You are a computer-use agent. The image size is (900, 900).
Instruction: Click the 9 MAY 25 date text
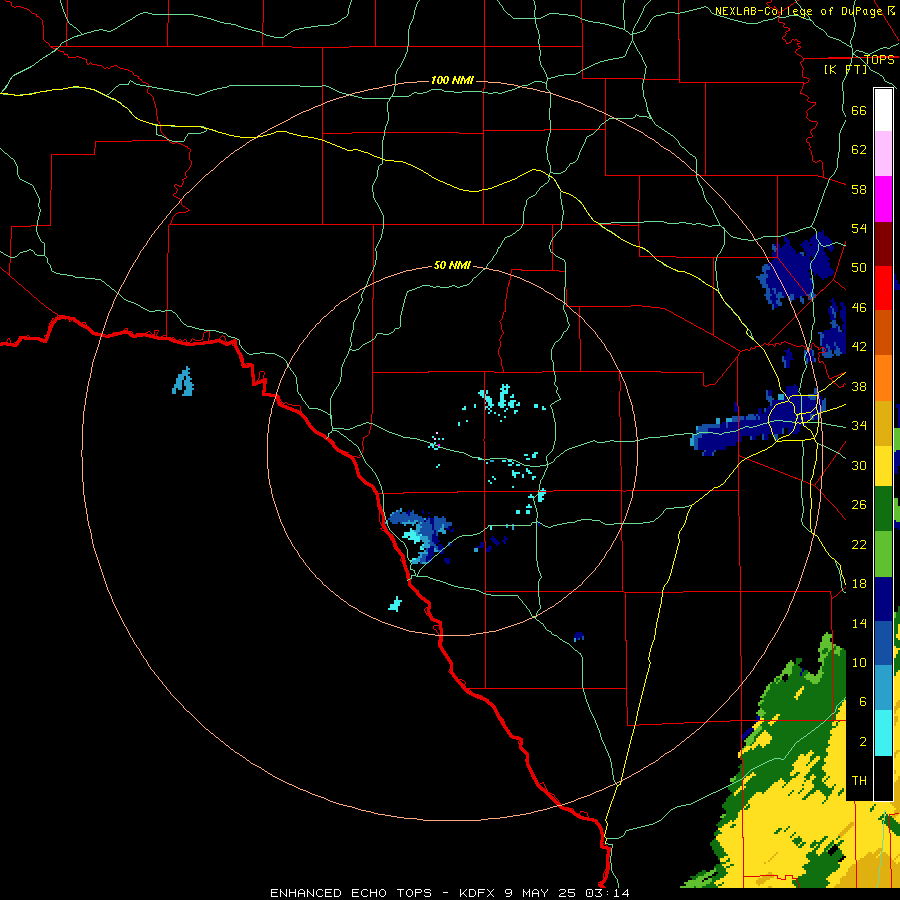click(x=540, y=893)
